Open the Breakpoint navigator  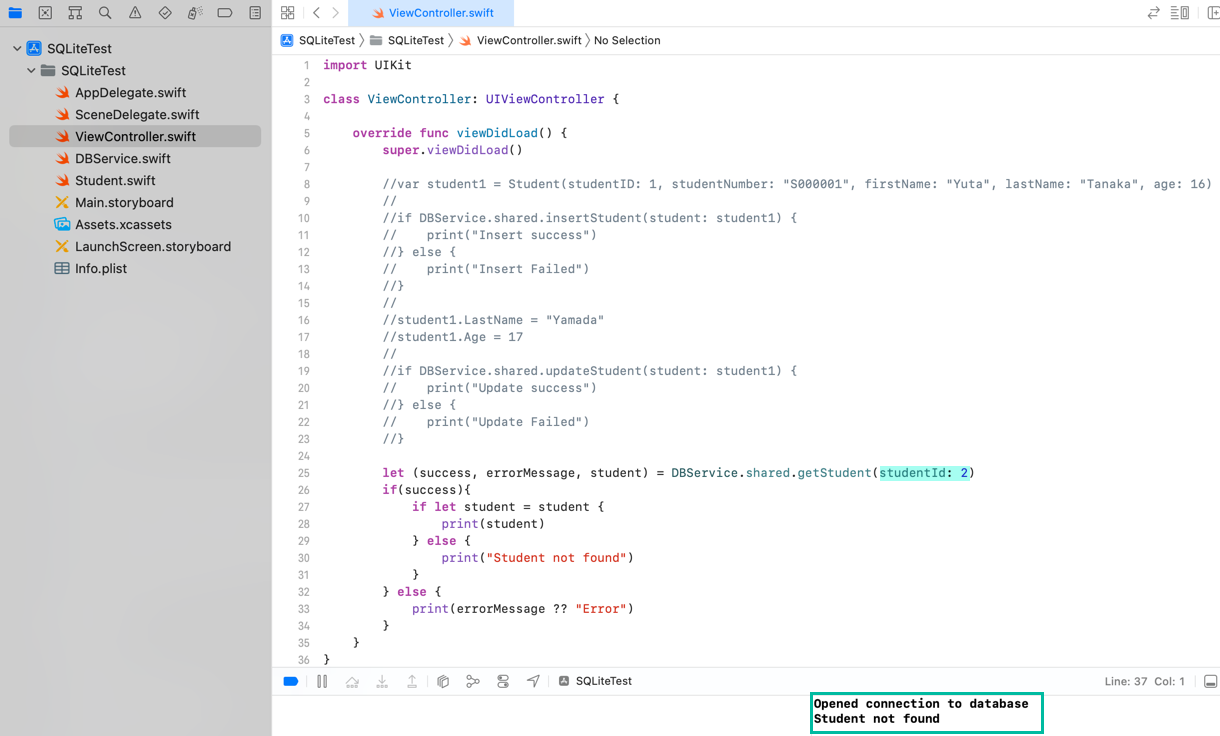225,13
